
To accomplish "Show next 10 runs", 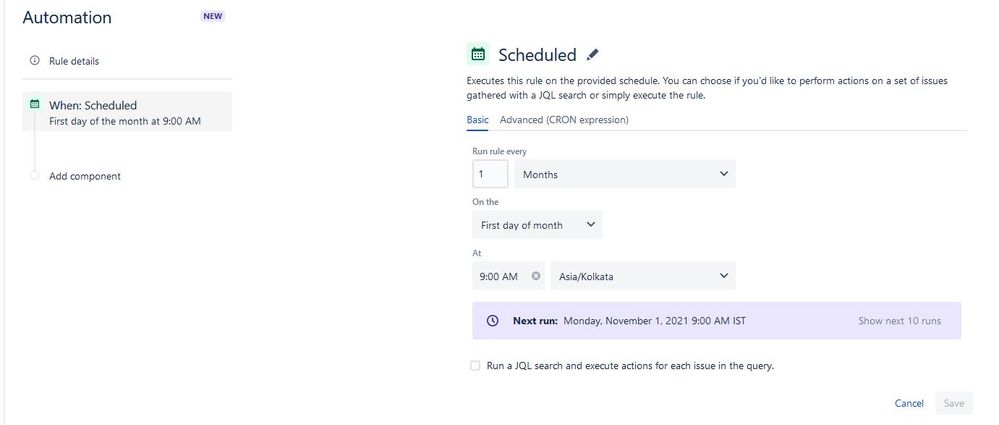I will coord(899,321).
